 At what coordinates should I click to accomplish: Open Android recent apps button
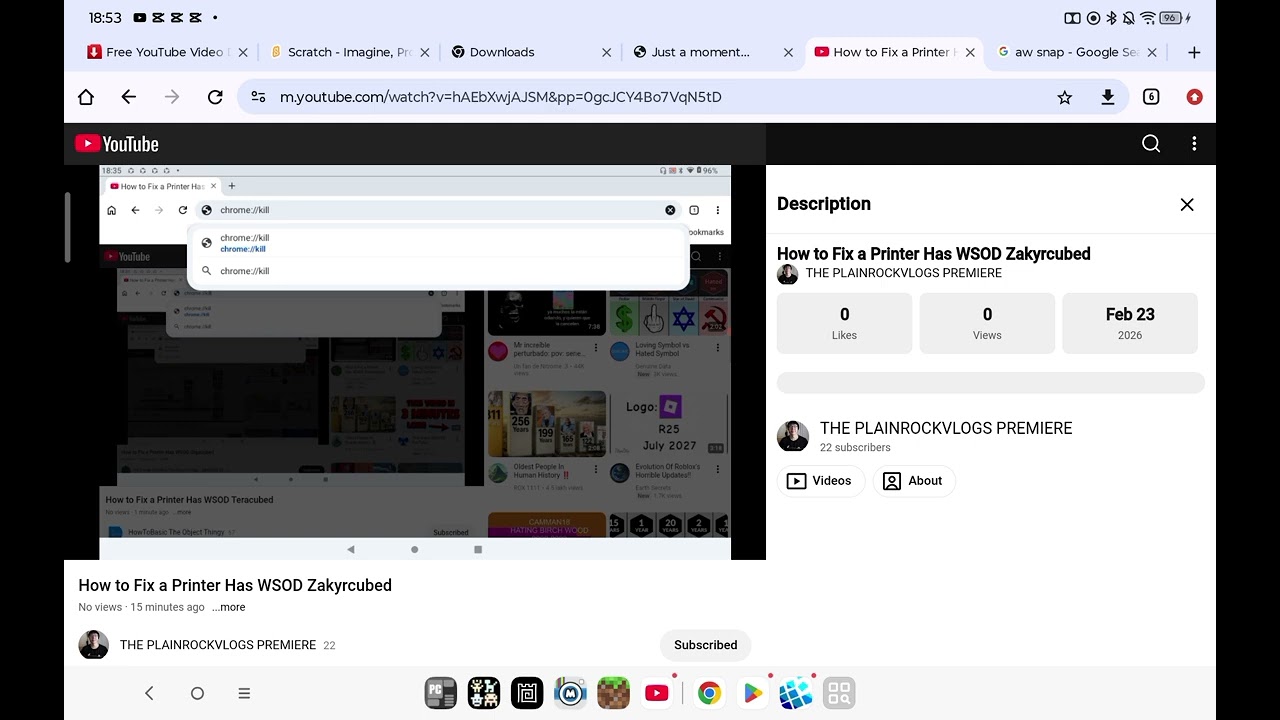coord(244,693)
